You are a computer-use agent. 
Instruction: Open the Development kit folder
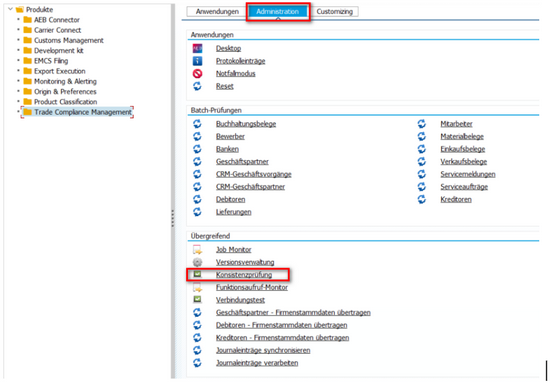coord(59,51)
